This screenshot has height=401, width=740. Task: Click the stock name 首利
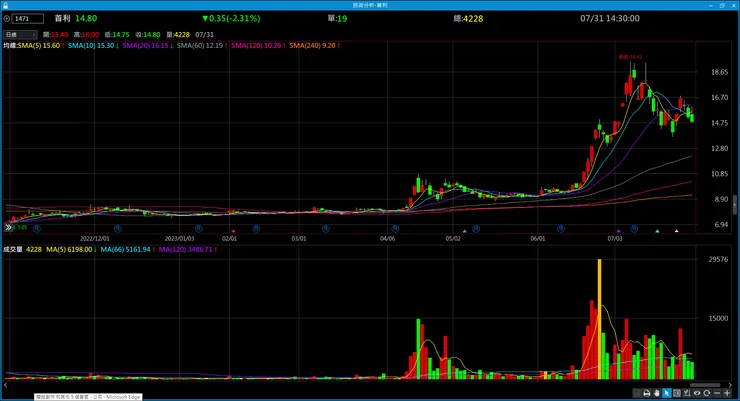pos(62,18)
